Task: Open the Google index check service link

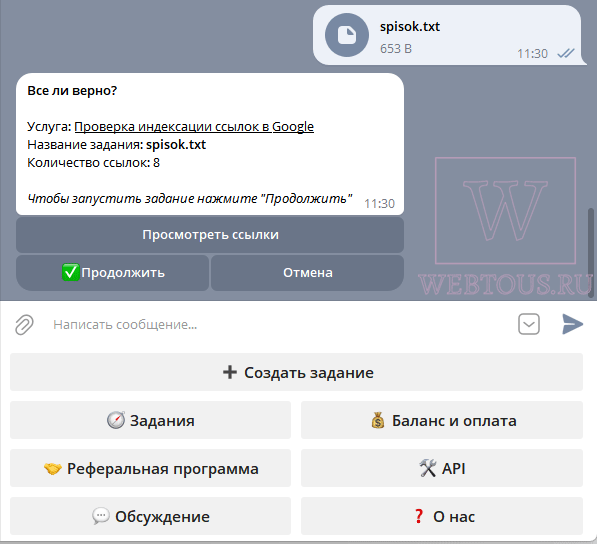Action: (x=194, y=126)
